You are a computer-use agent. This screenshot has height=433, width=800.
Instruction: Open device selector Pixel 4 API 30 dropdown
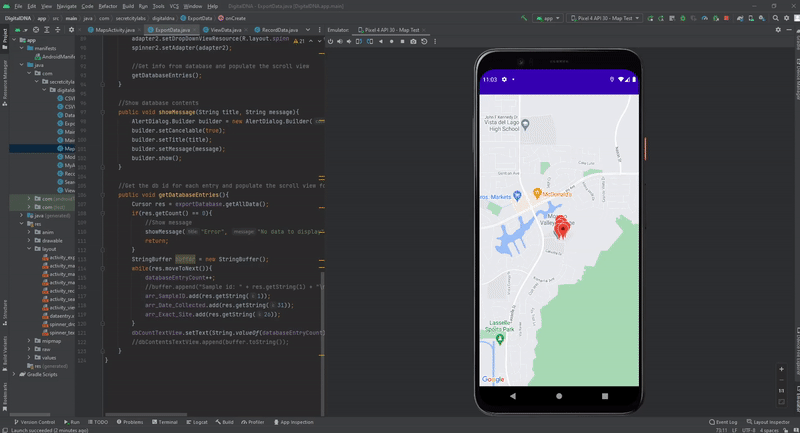click(604, 18)
